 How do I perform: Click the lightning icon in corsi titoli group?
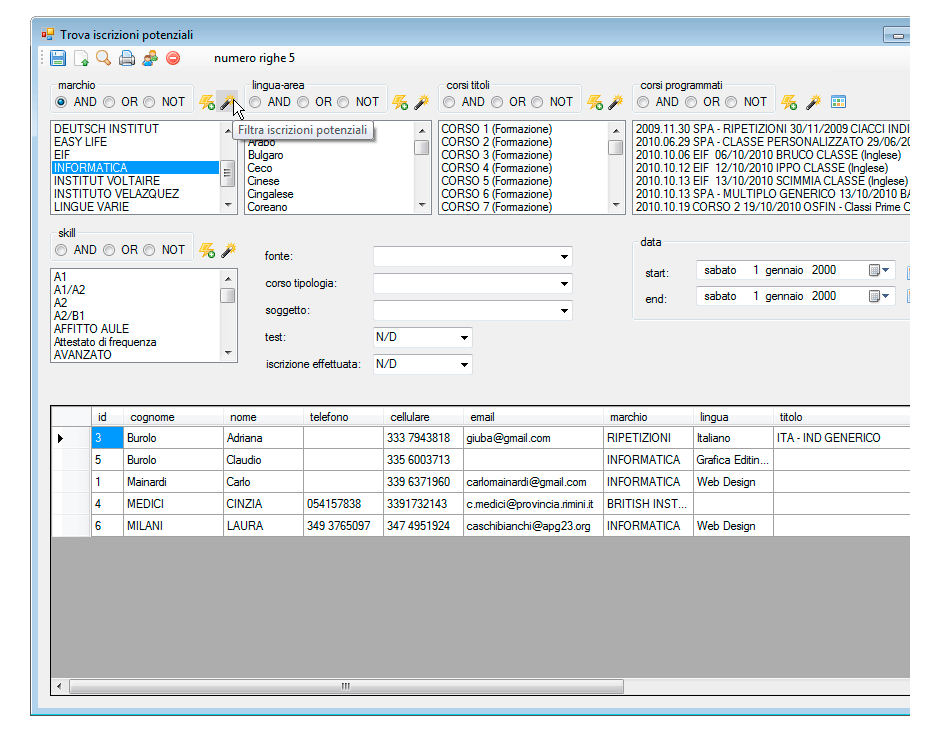pyautogui.click(x=595, y=102)
